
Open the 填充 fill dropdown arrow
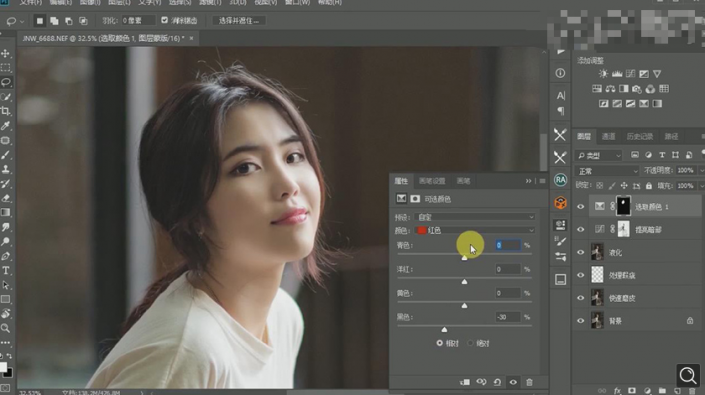click(x=701, y=186)
